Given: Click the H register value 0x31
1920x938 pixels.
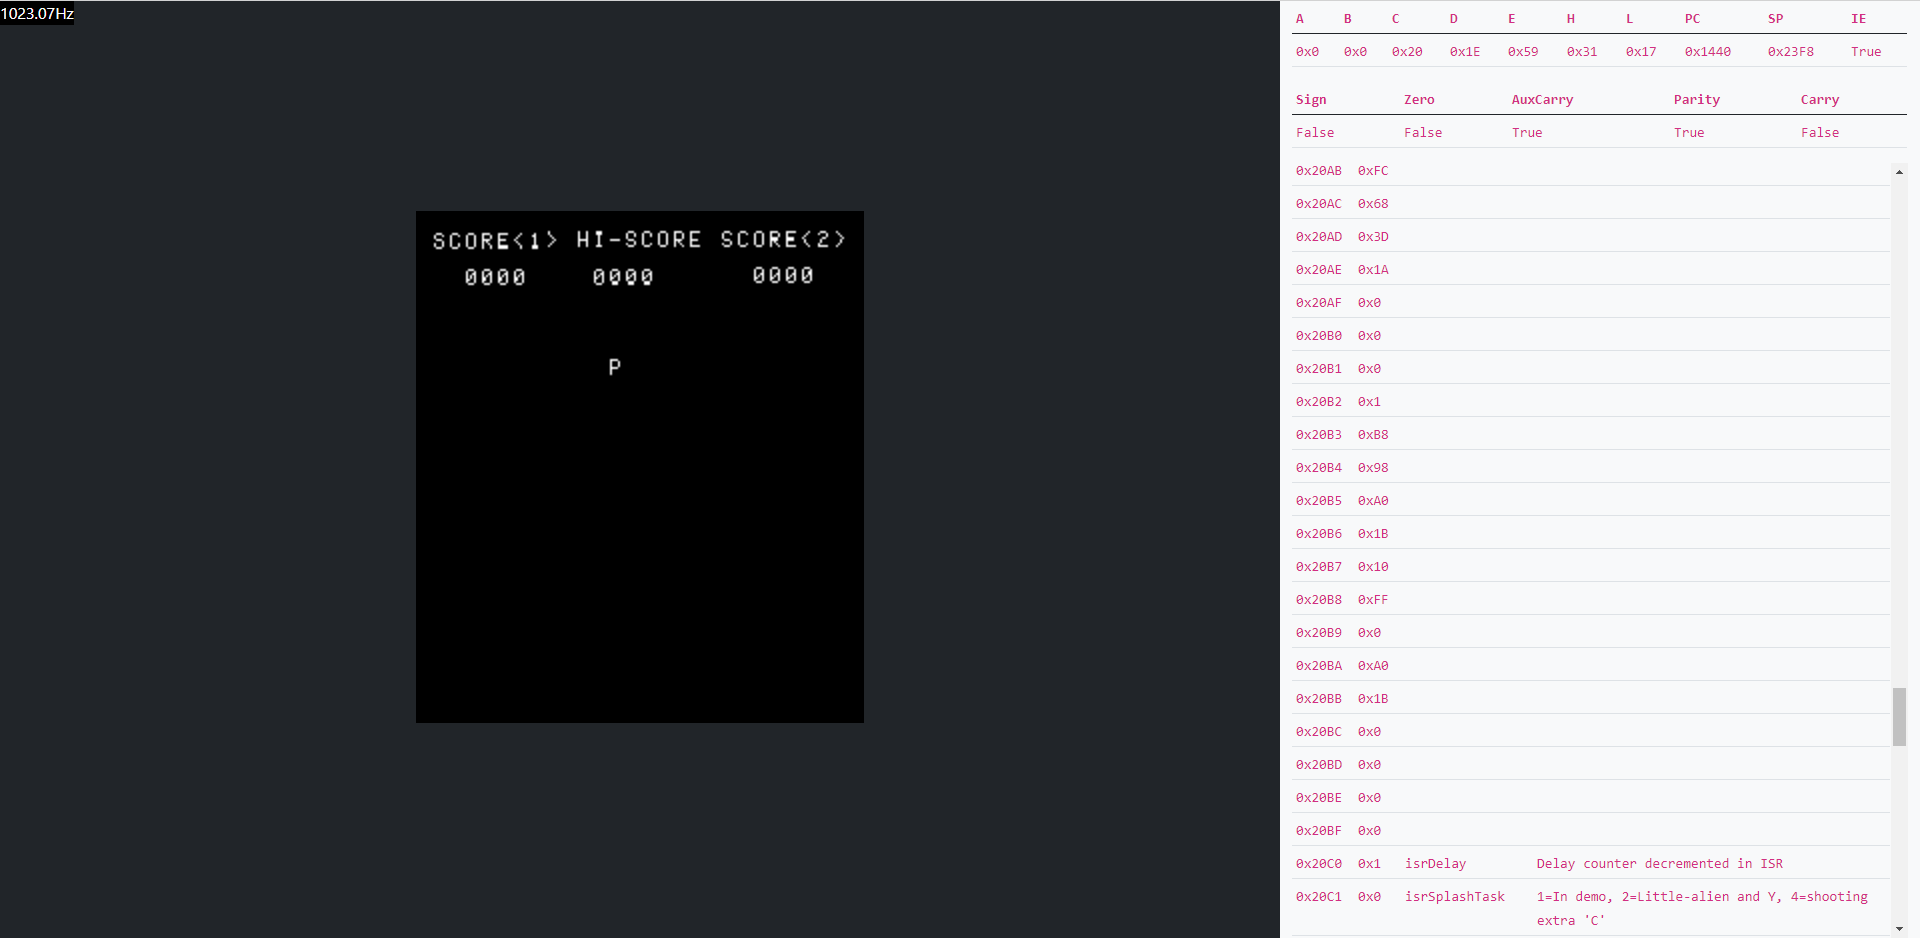Looking at the screenshot, I should (x=1582, y=52).
